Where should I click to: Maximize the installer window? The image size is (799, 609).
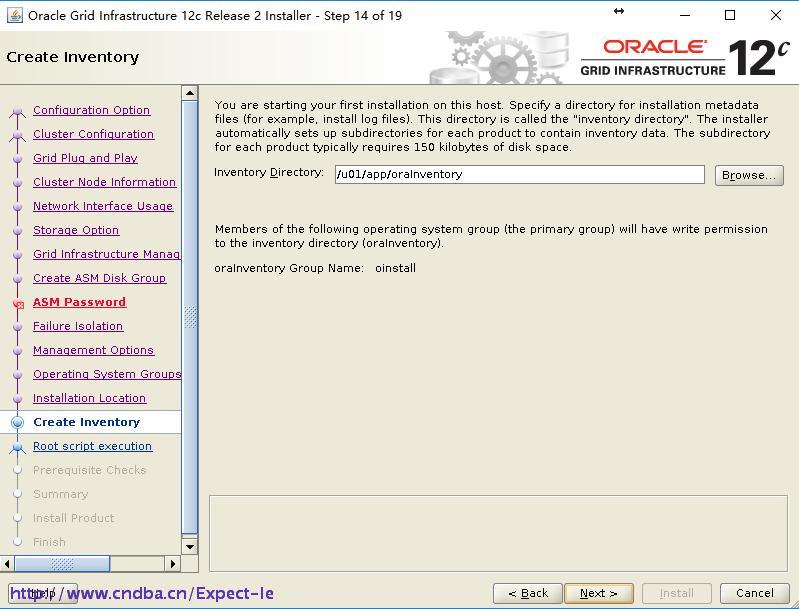coord(730,15)
